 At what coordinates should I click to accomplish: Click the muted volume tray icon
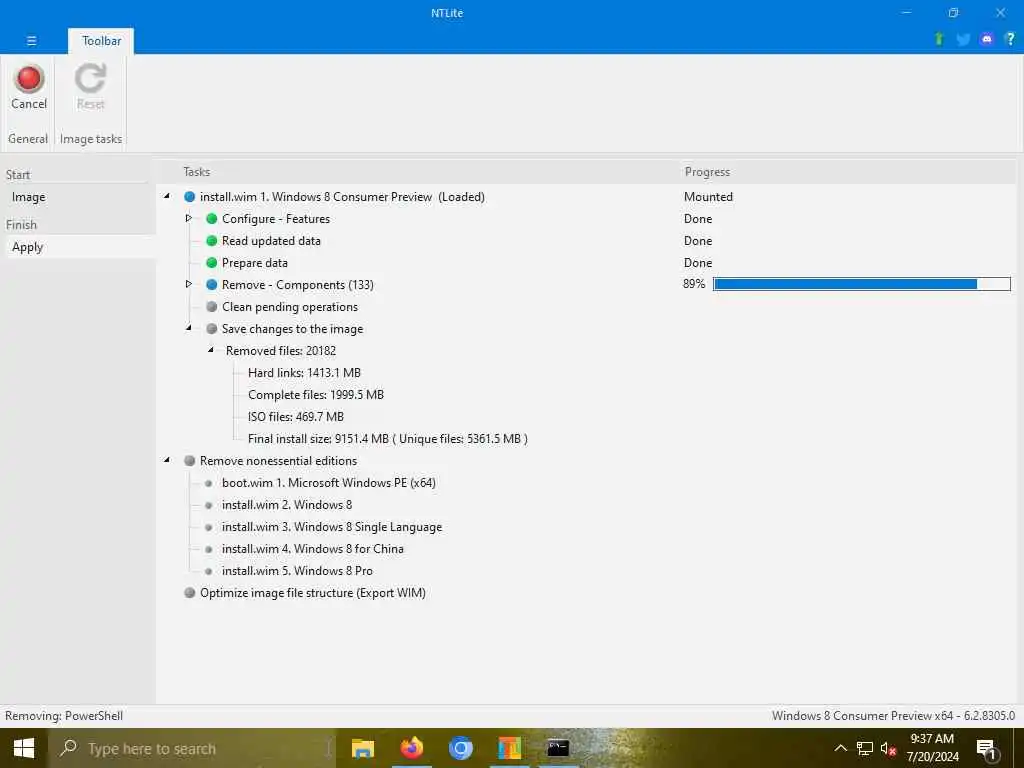pyautogui.click(x=888, y=749)
